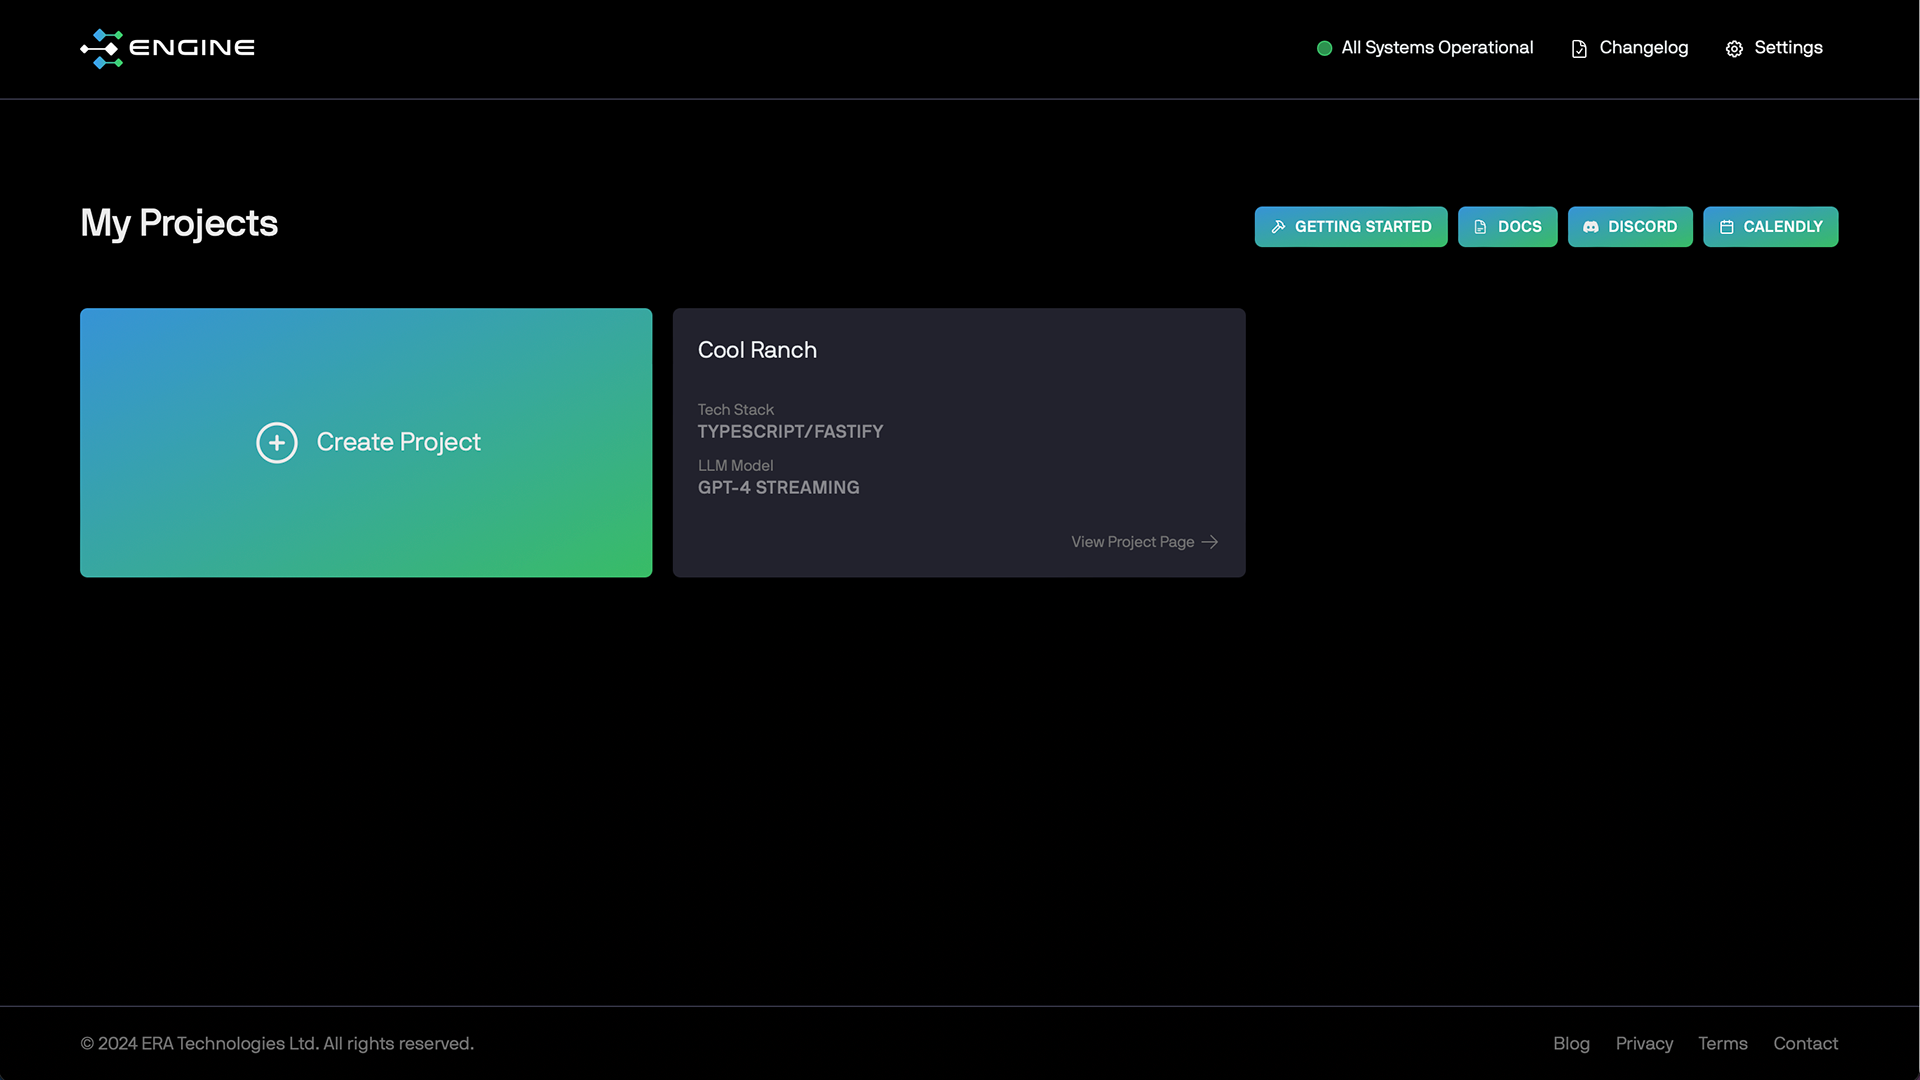This screenshot has height=1080, width=1920.
Task: Click the Getting Started tool icon
Action: point(1278,227)
